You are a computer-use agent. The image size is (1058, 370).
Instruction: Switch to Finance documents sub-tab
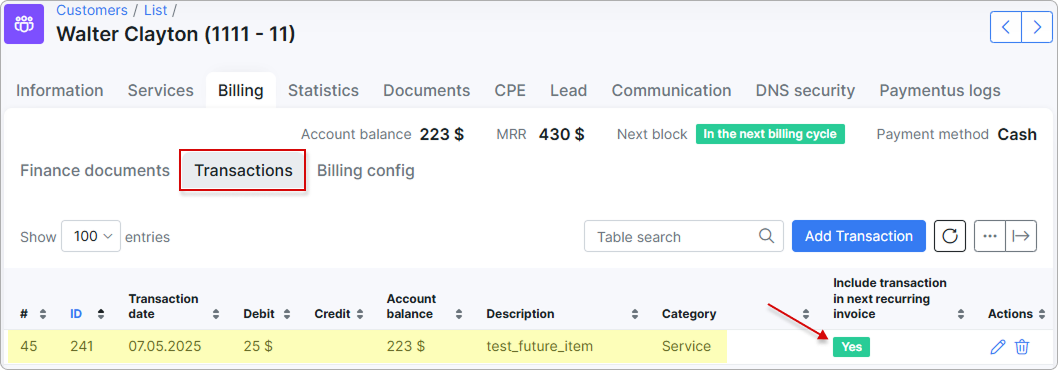pos(95,170)
